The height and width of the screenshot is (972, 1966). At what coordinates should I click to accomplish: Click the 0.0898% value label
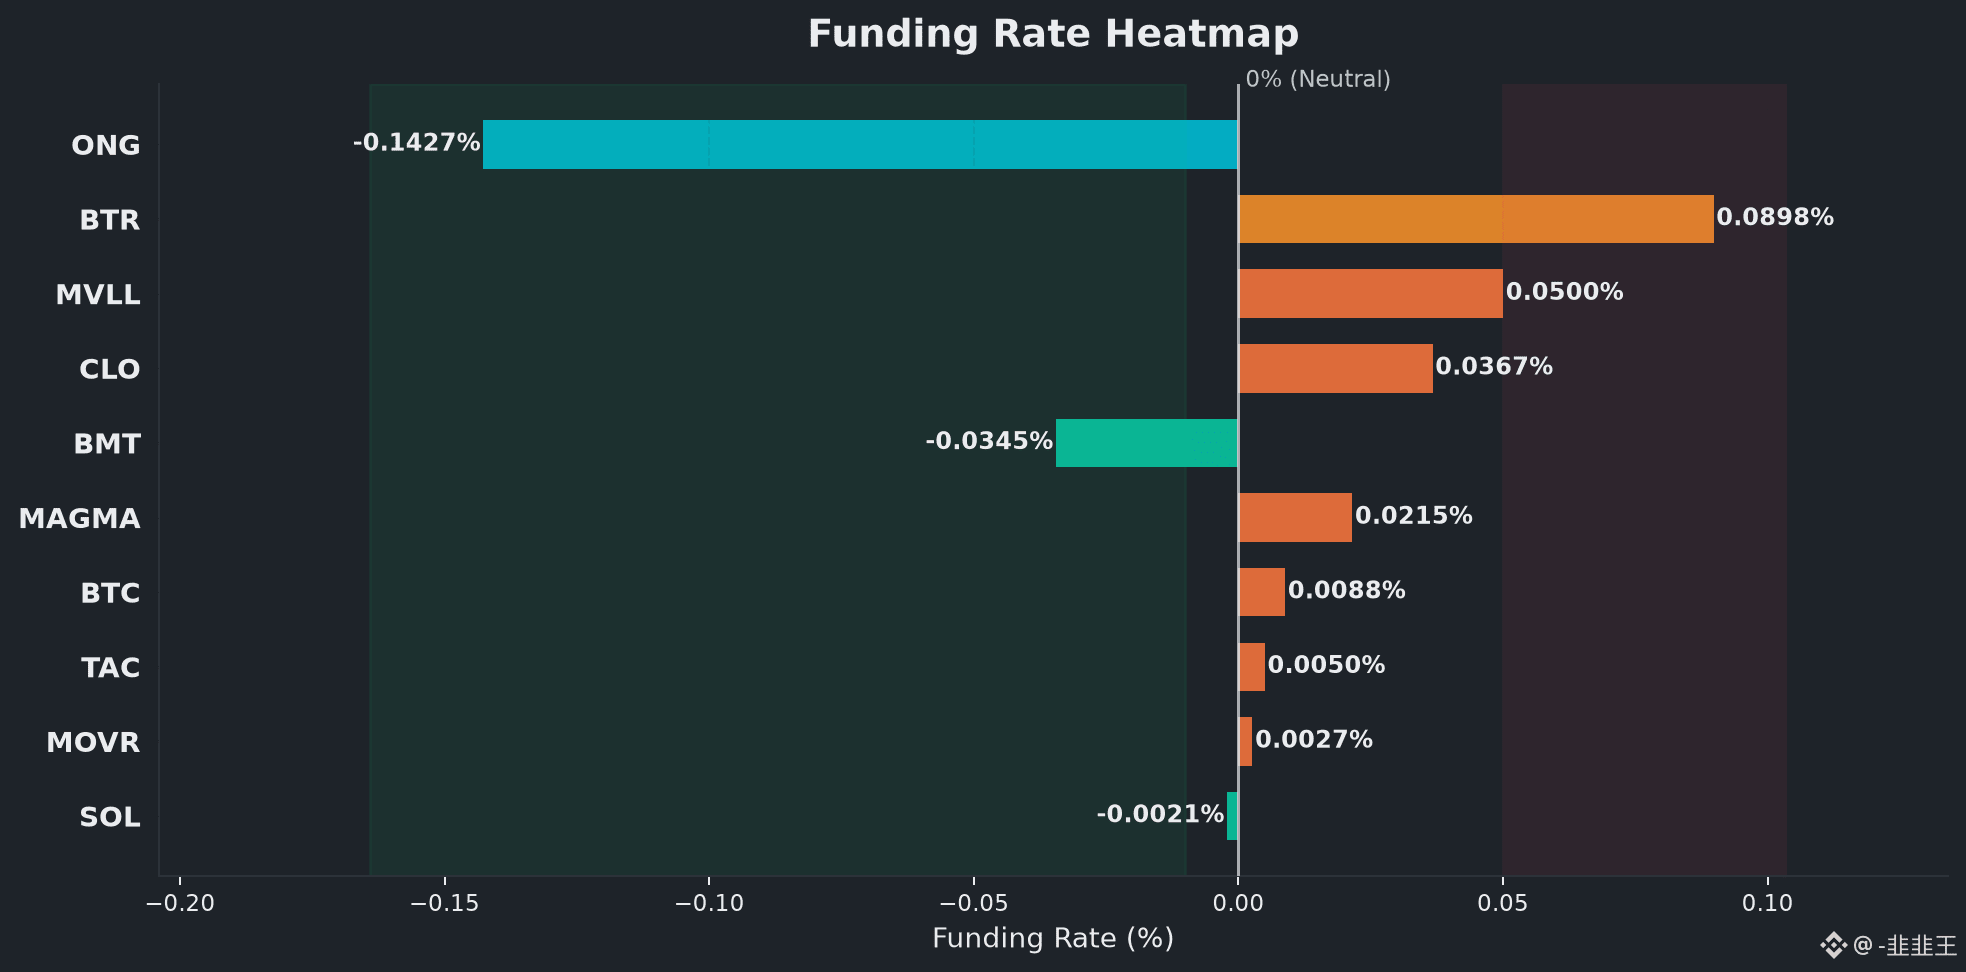1775,217
